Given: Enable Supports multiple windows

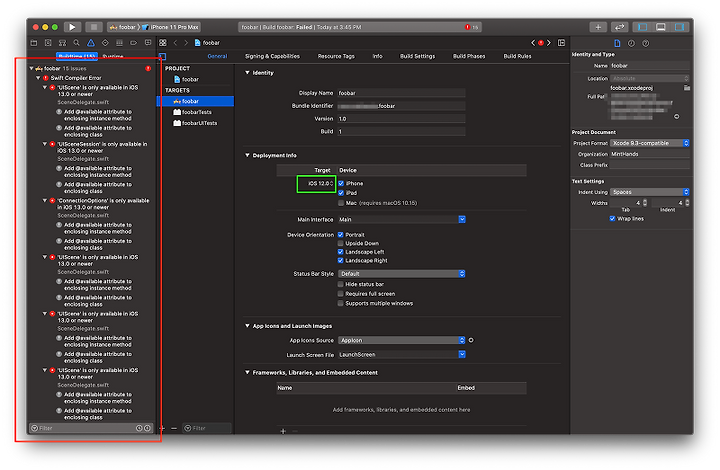Looking at the screenshot, I should [341, 303].
